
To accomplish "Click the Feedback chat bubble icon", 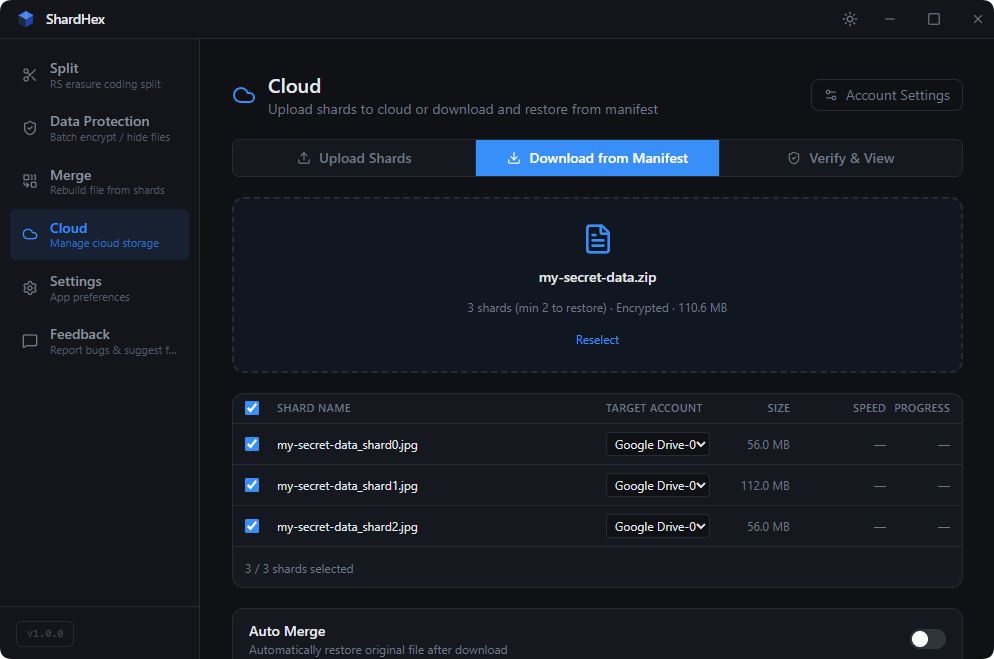I will pos(30,342).
